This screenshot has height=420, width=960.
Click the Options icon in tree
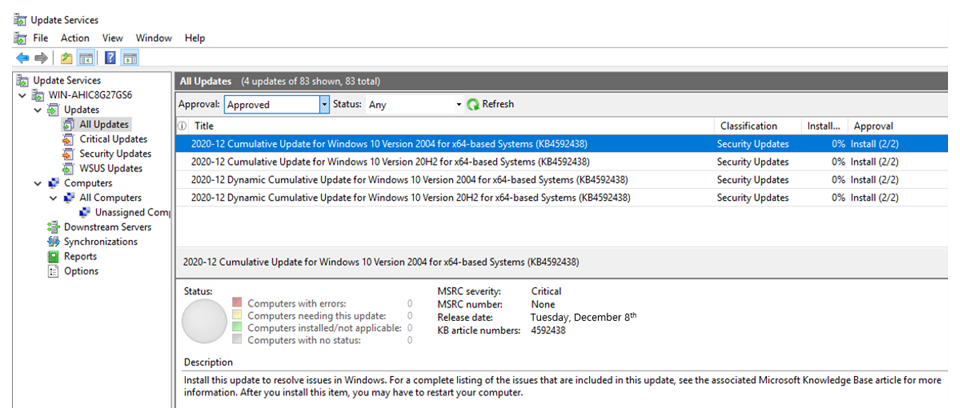pos(54,271)
